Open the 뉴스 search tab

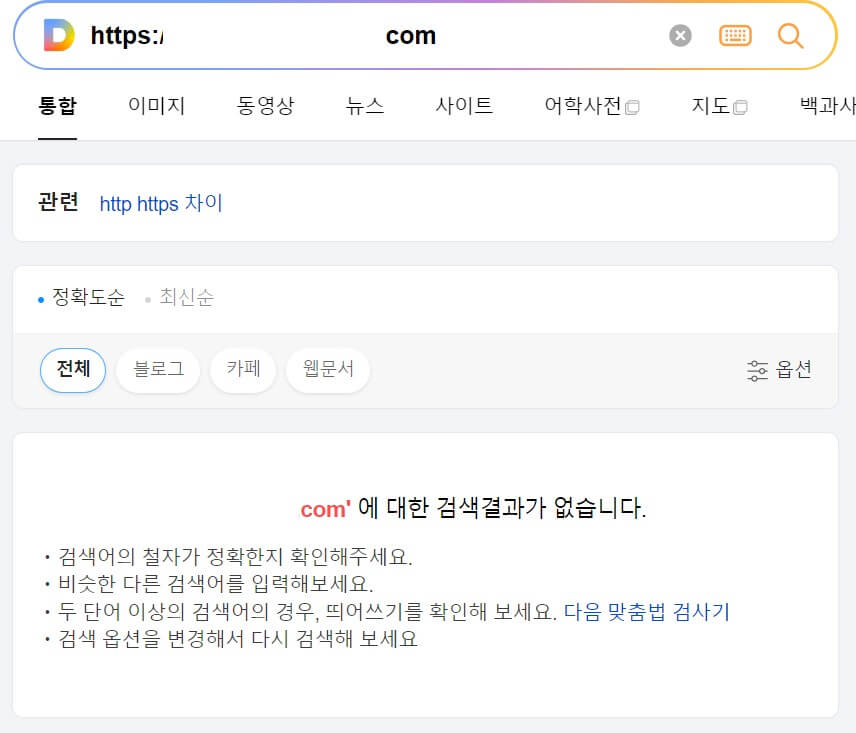point(364,106)
